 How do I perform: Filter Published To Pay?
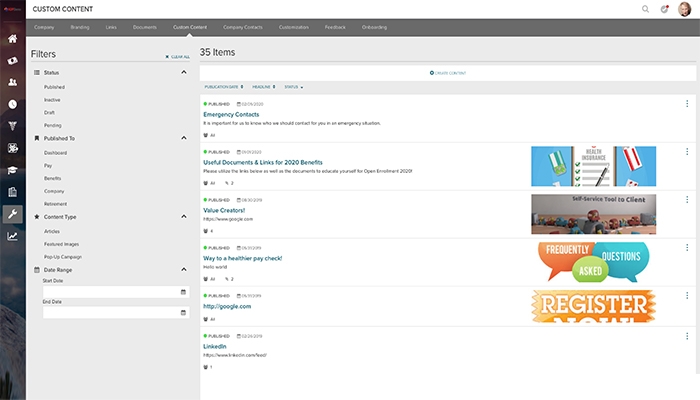pyautogui.click(x=48, y=166)
